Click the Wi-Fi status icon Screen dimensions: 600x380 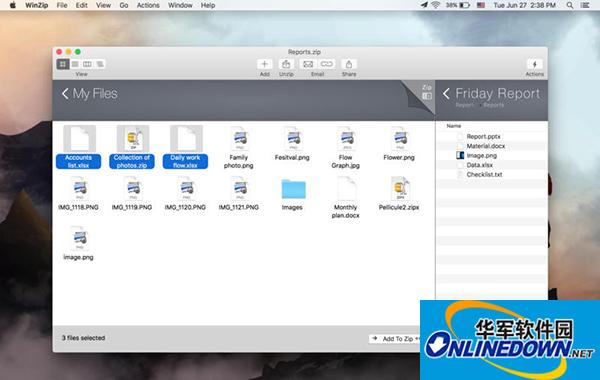(x=435, y=5)
